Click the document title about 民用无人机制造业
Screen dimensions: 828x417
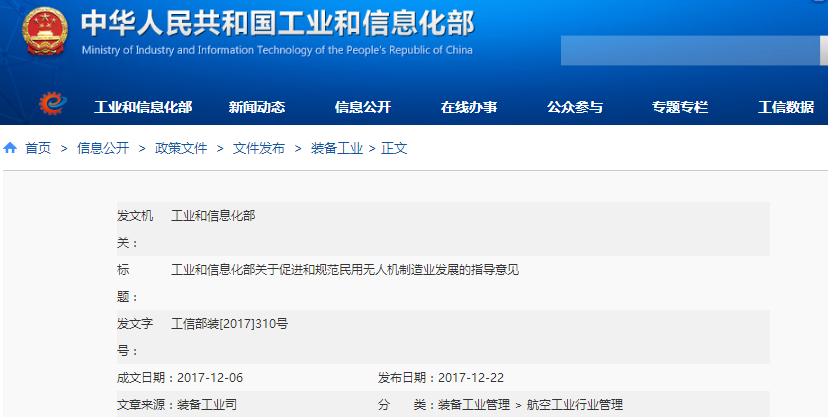pos(346,270)
